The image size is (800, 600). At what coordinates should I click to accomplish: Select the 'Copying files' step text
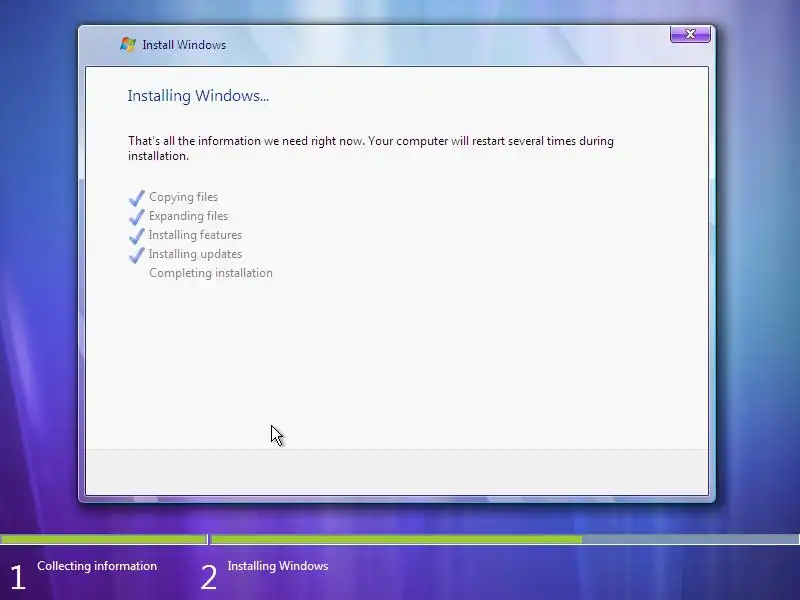click(183, 197)
